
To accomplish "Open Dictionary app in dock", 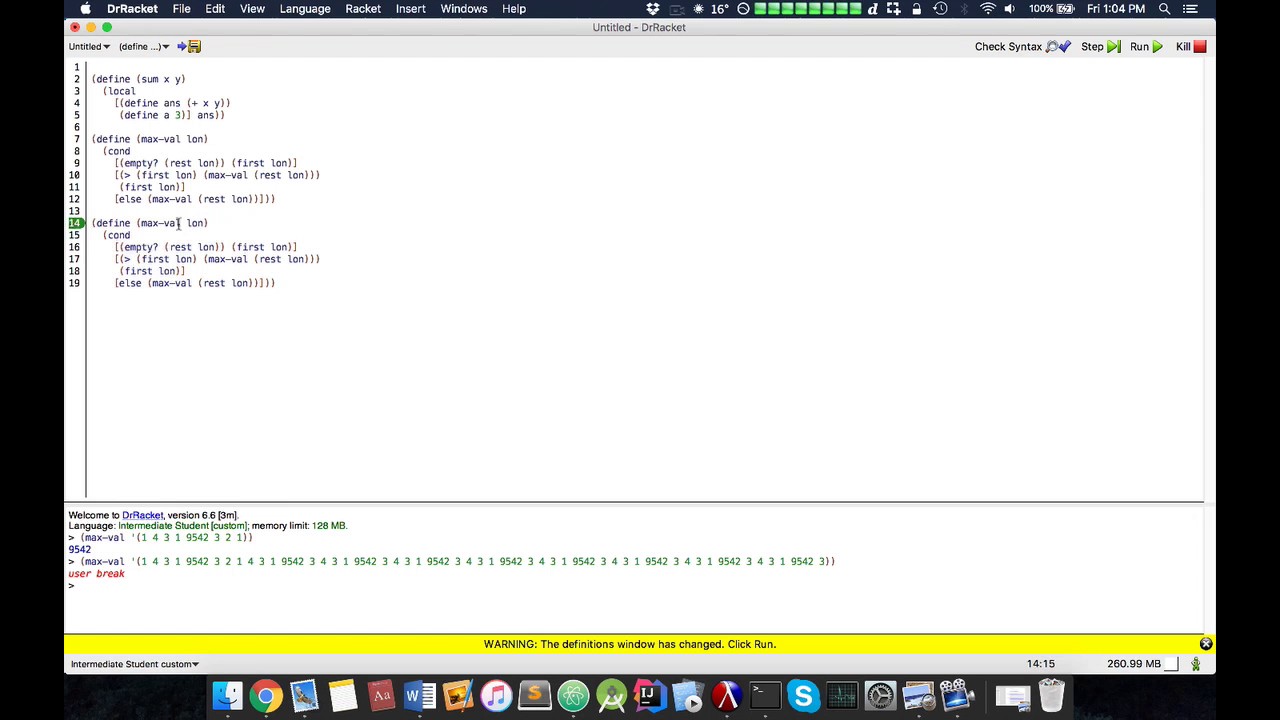I will [381, 695].
